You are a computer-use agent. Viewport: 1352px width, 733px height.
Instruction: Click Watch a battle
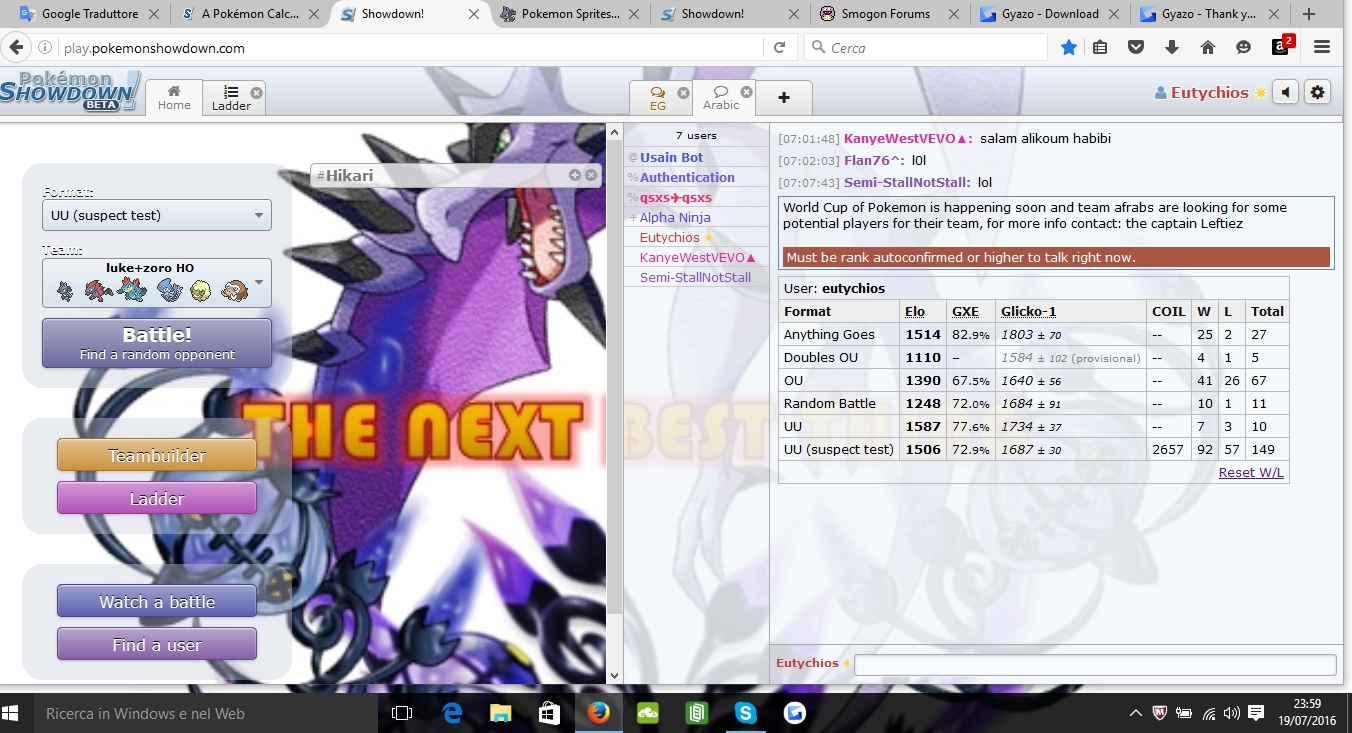click(x=157, y=601)
